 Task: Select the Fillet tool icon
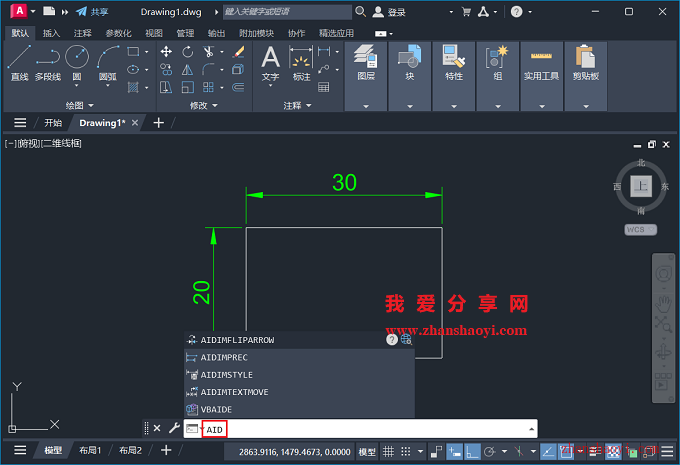pos(209,69)
